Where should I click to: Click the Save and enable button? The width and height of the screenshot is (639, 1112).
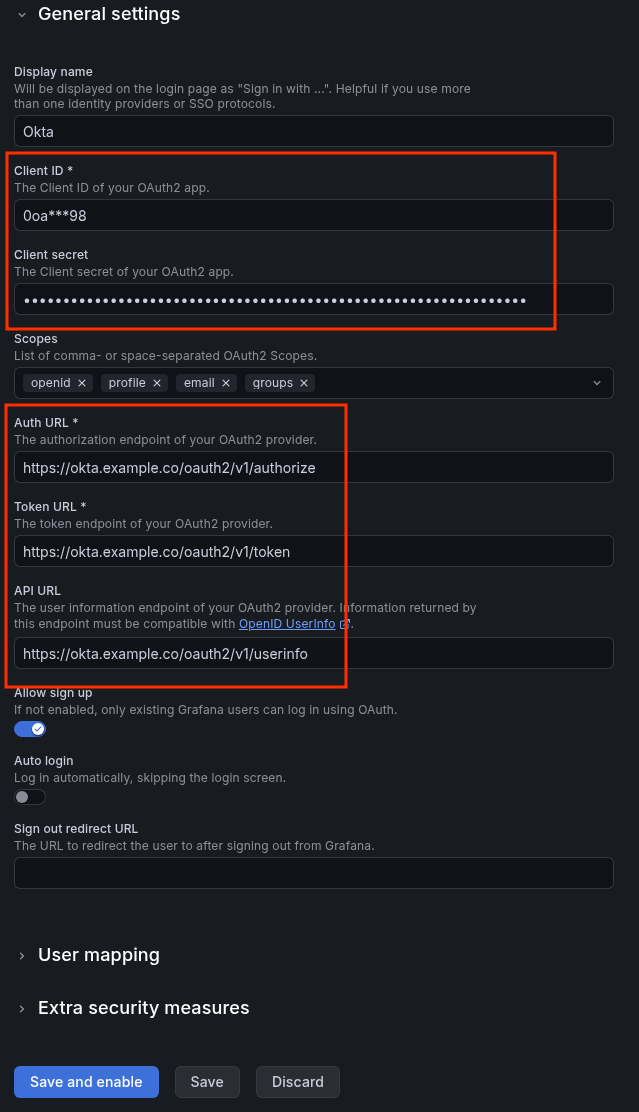pos(86,1082)
